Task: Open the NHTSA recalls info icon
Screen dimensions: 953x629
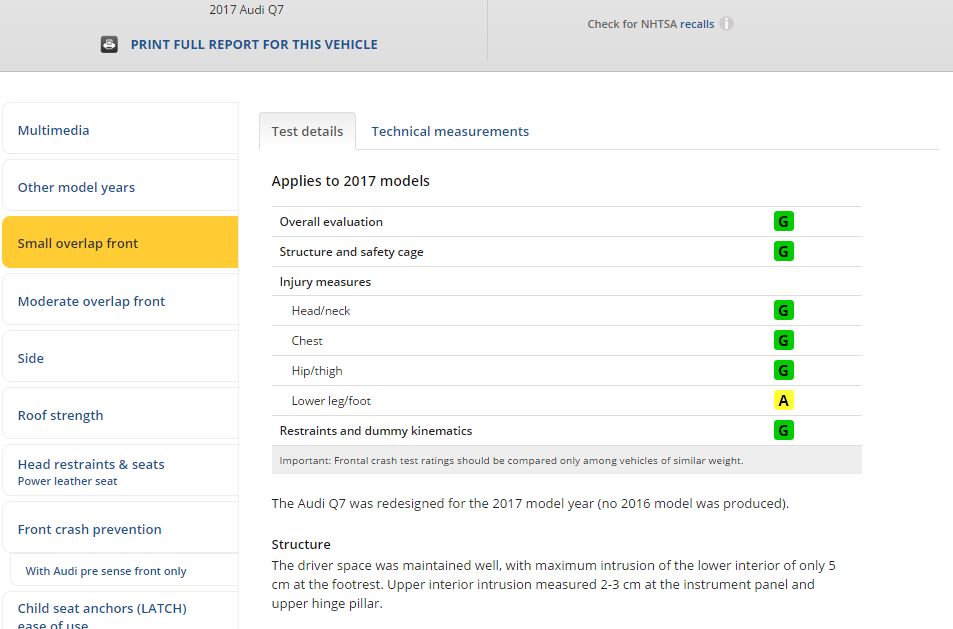Action: [x=726, y=24]
